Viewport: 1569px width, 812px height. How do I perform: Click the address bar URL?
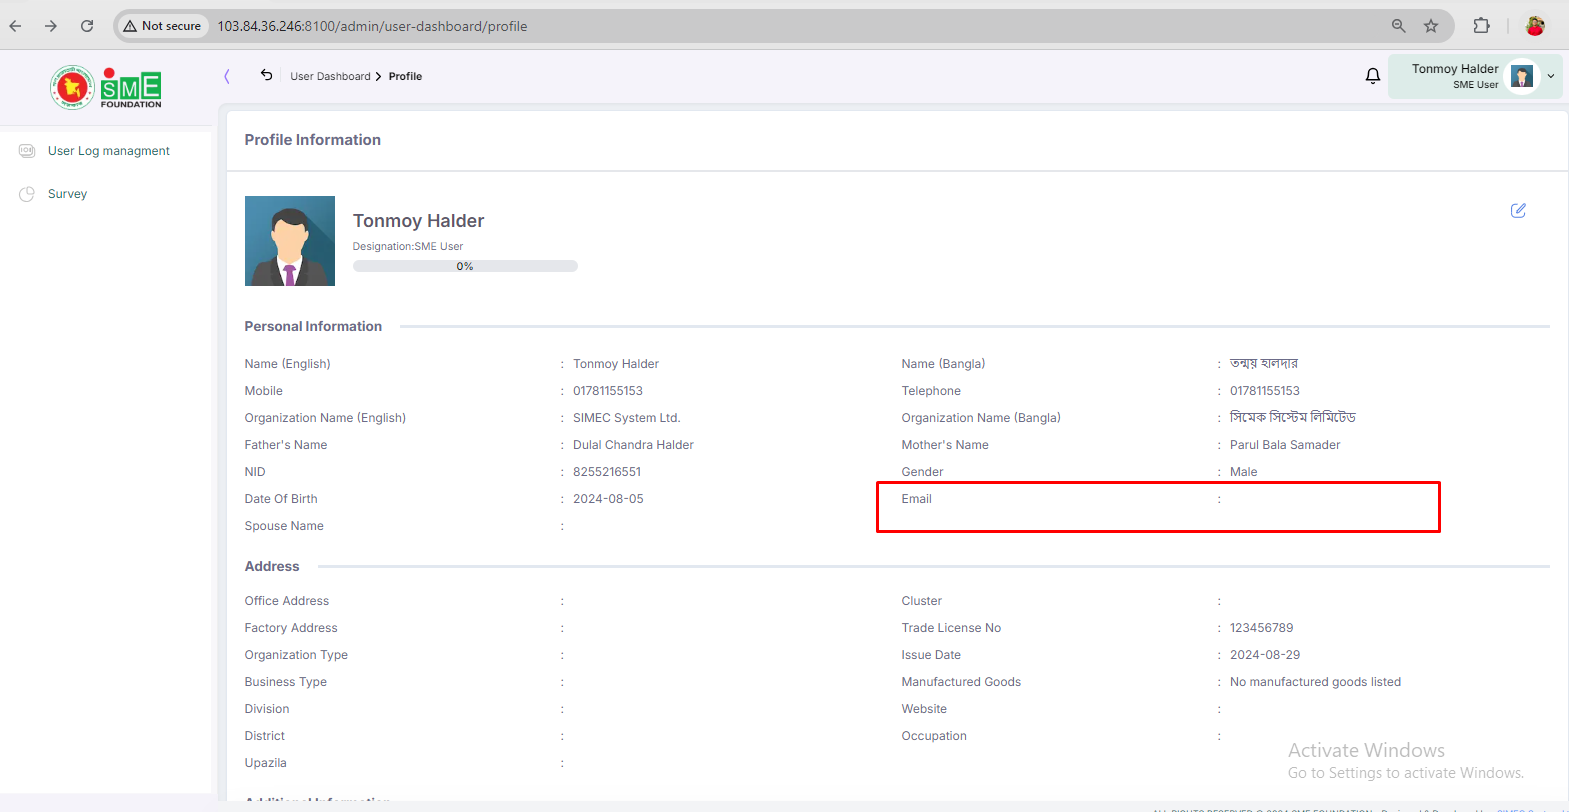tap(372, 26)
